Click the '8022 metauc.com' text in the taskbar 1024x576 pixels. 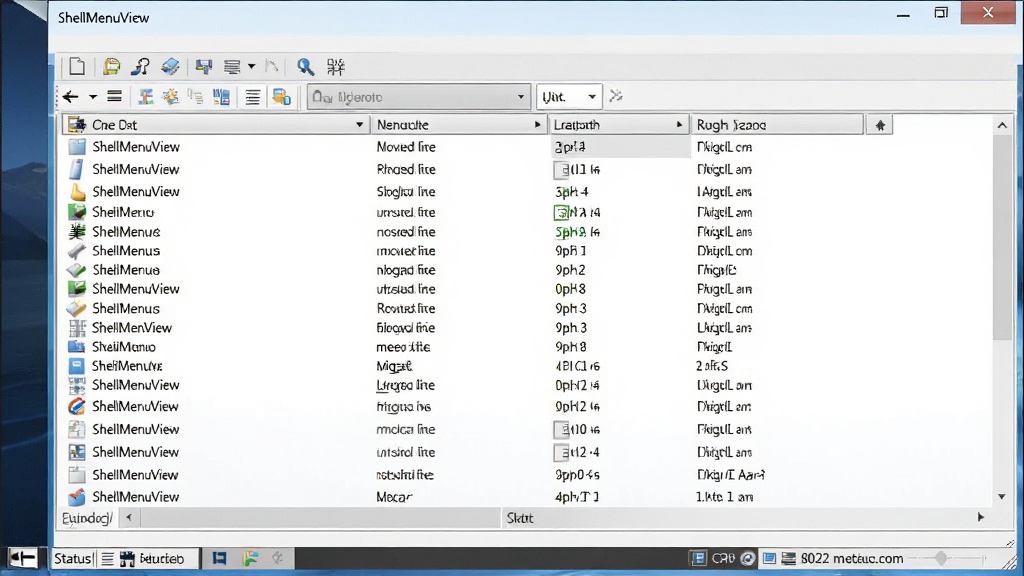coord(852,558)
